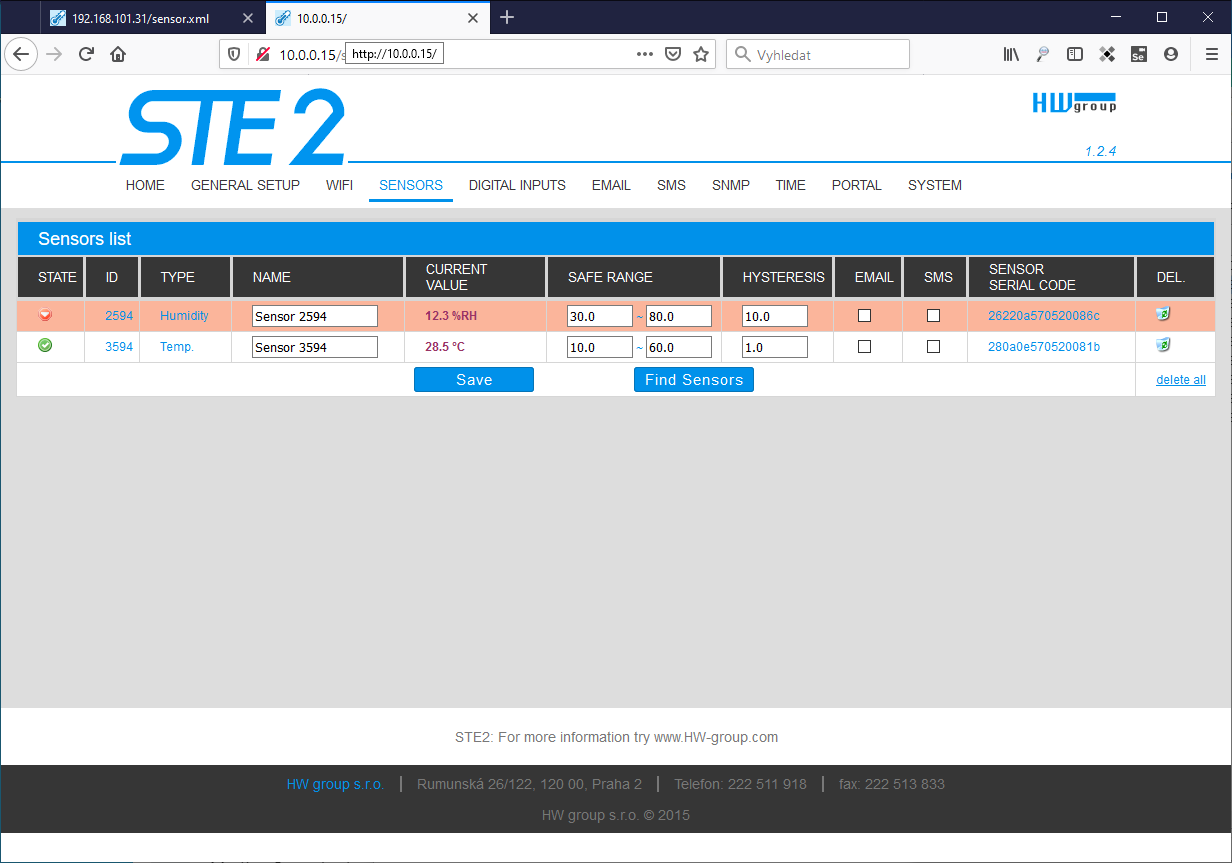Reload the current page

click(86, 55)
